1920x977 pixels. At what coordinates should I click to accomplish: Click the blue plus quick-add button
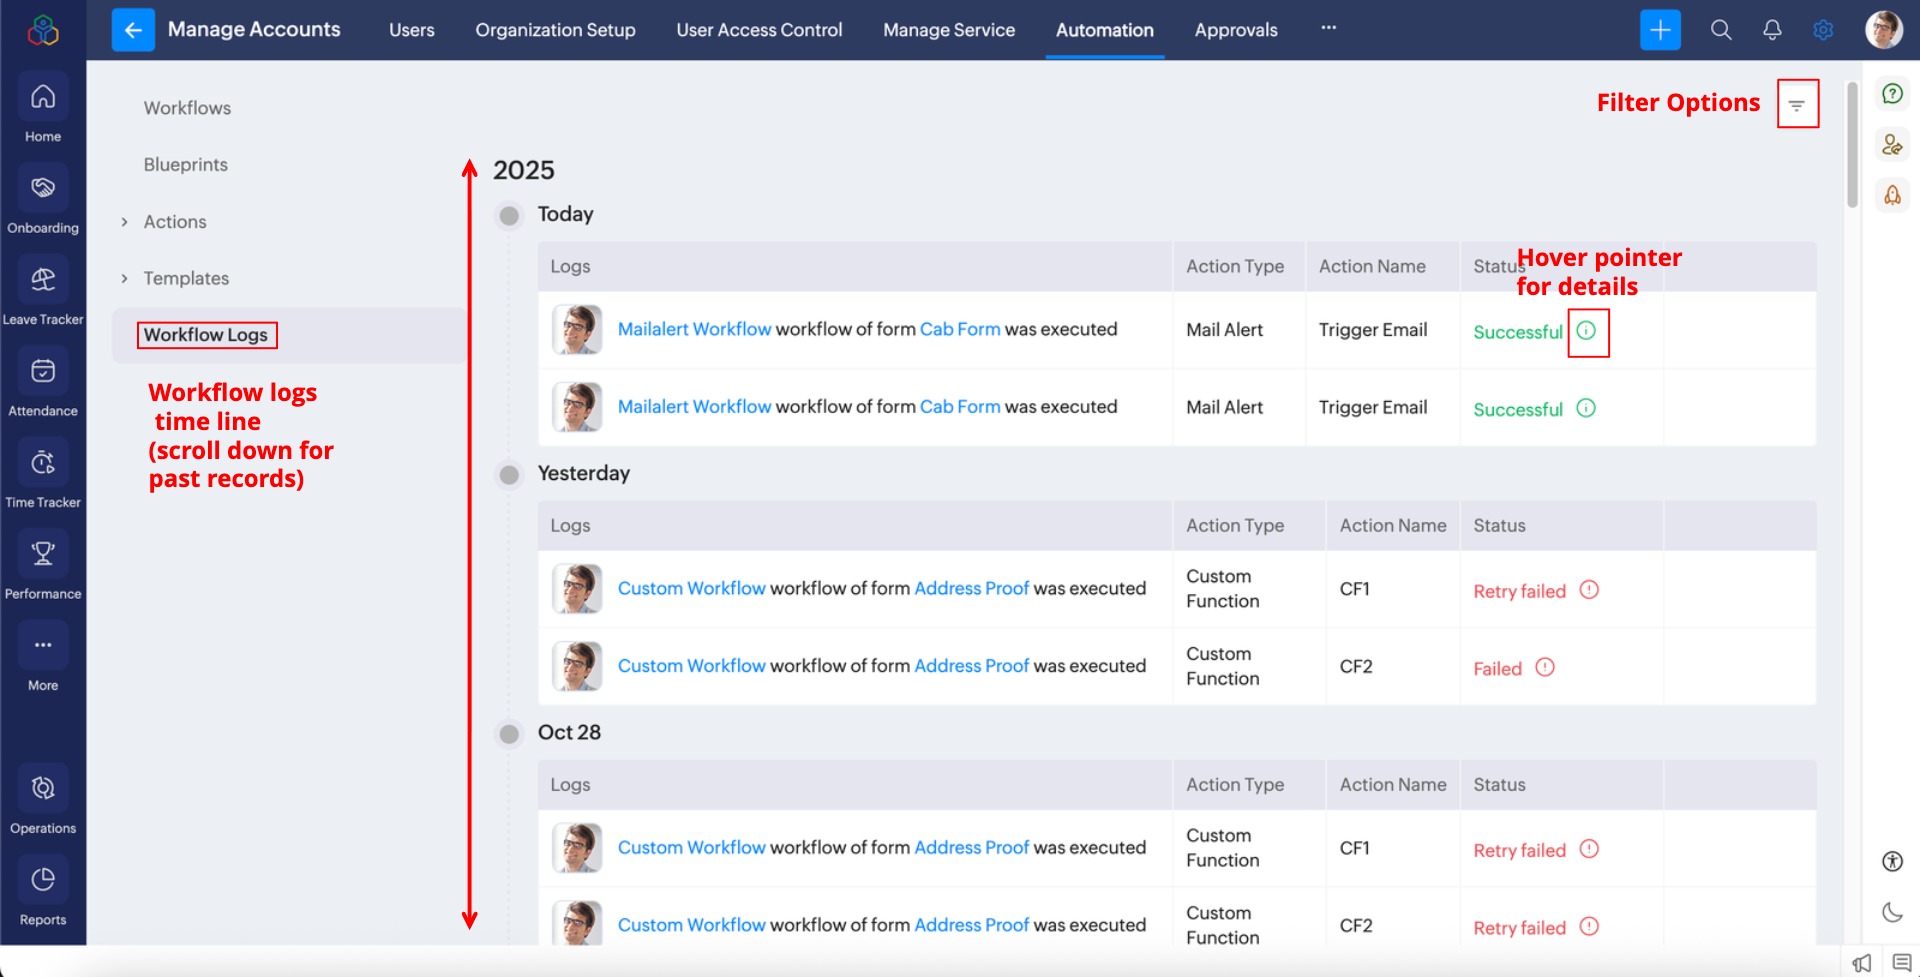(1660, 30)
